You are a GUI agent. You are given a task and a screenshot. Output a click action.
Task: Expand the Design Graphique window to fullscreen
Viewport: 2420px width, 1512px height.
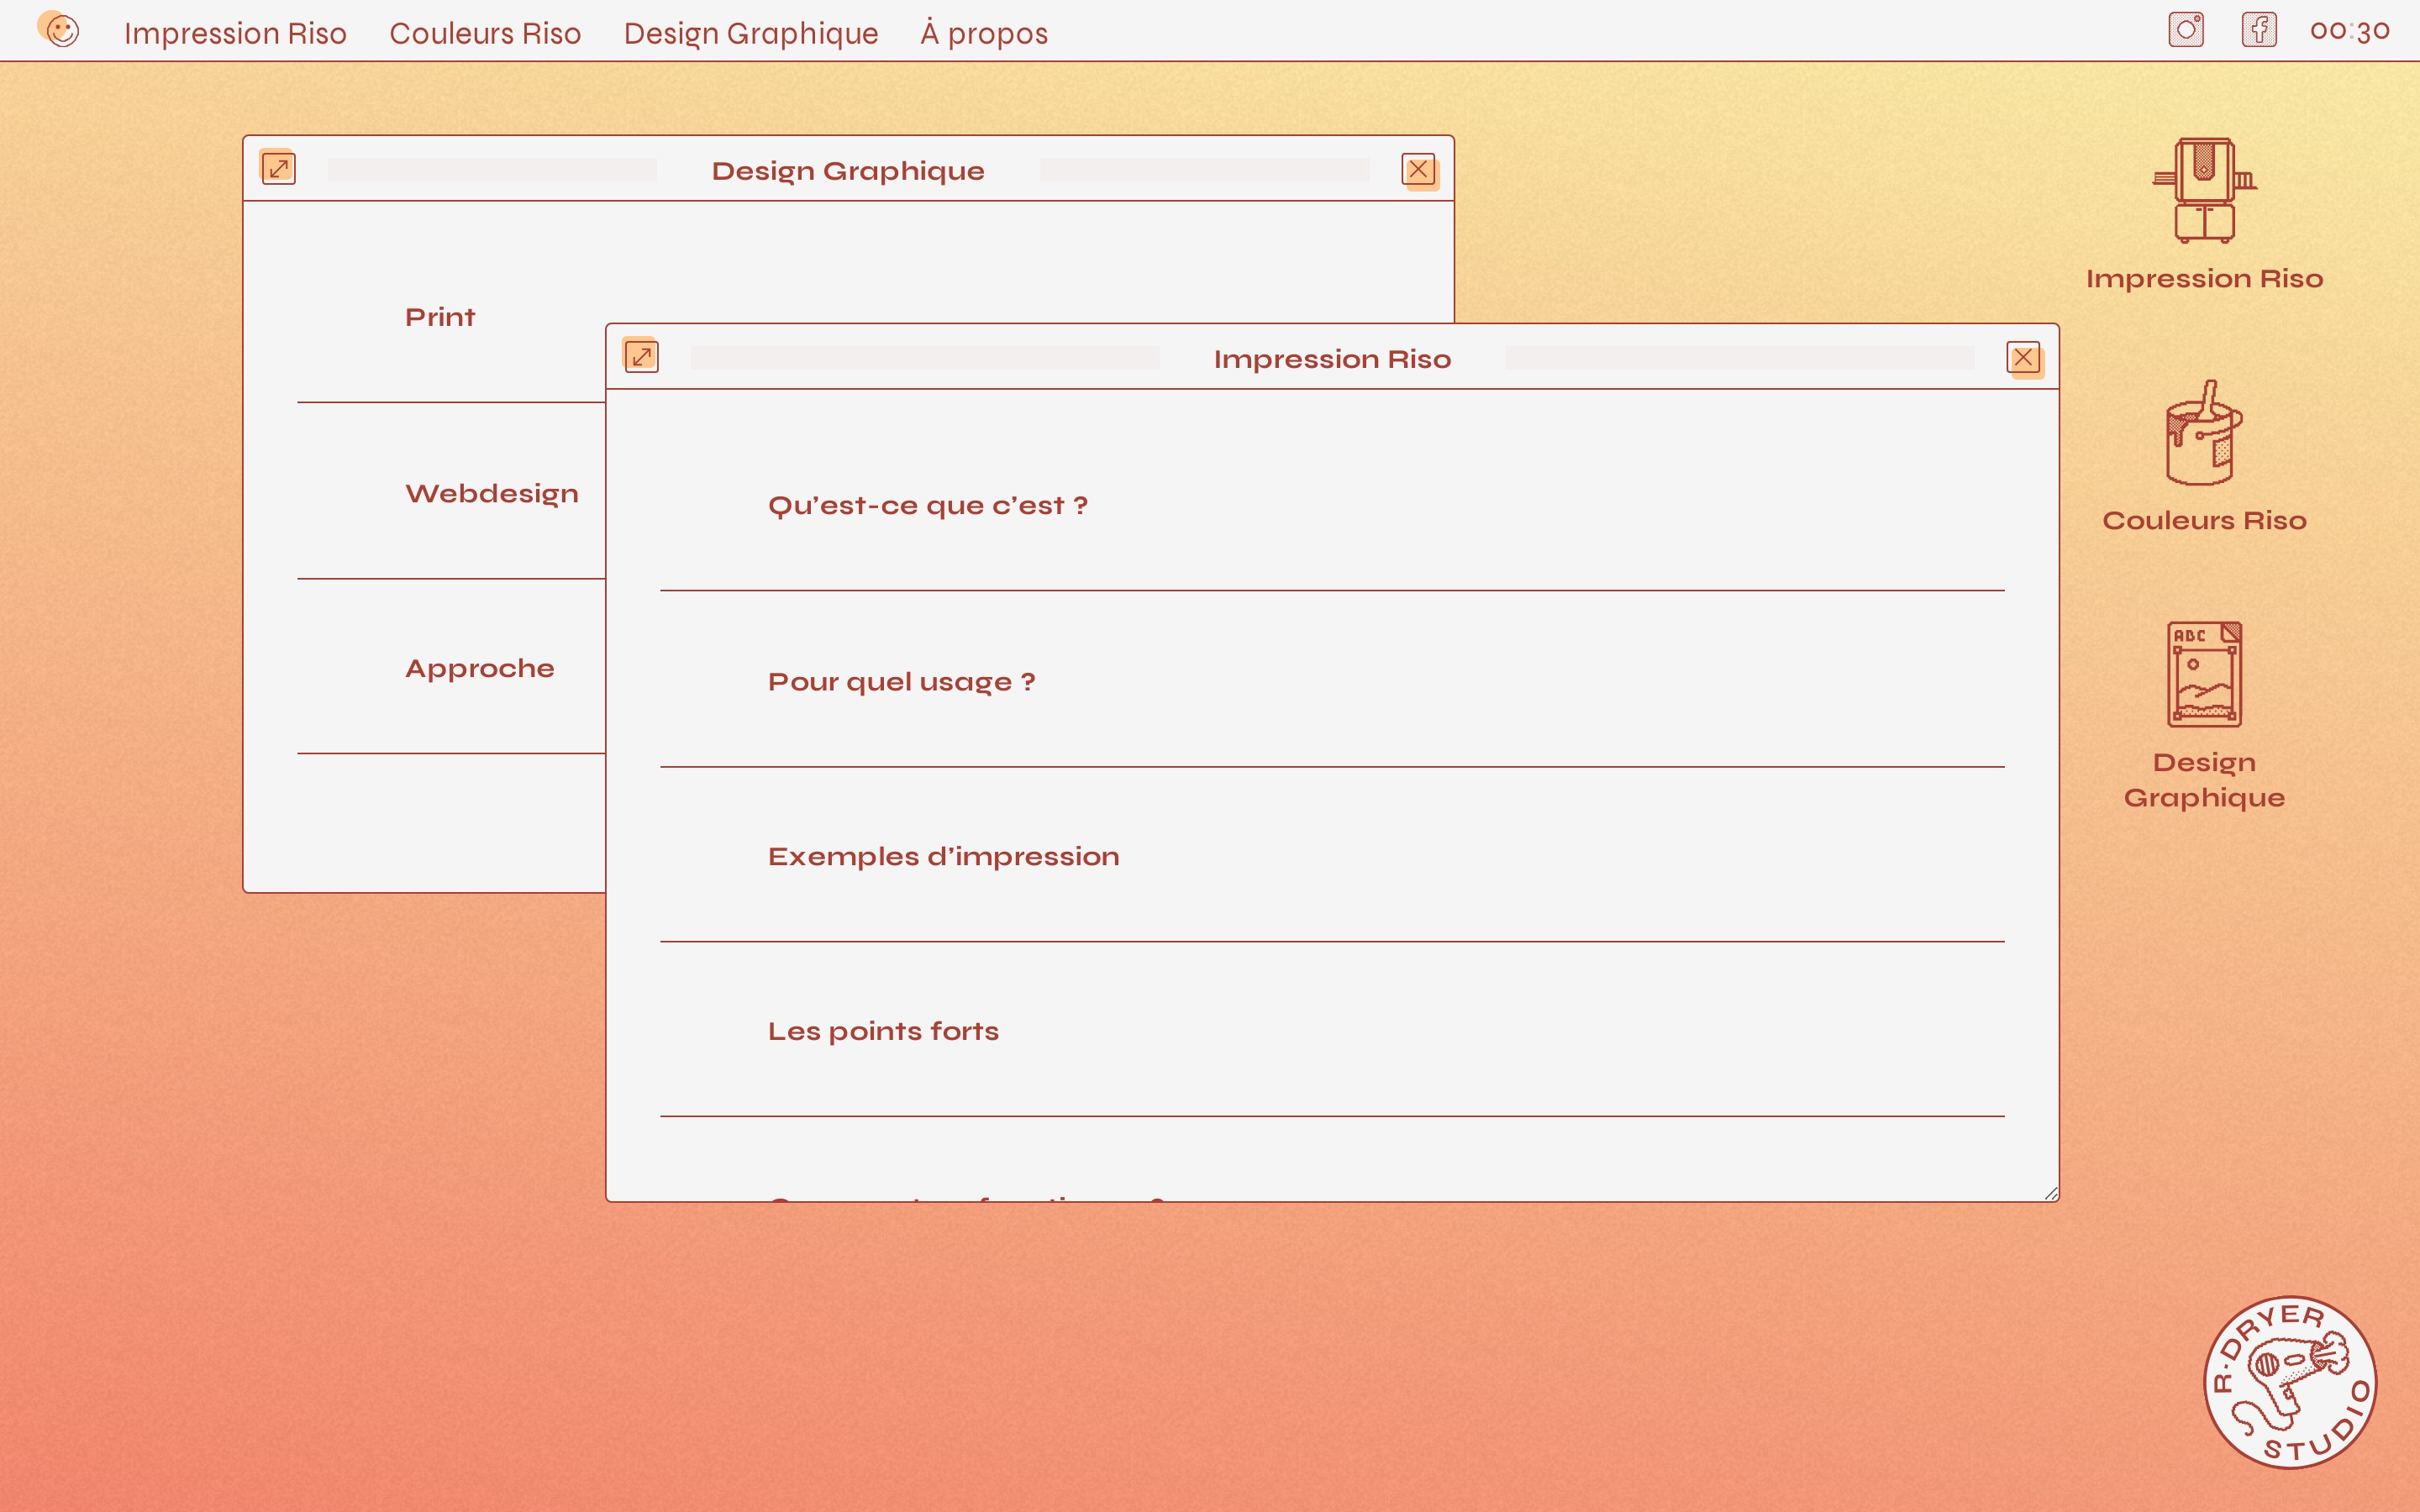click(x=278, y=168)
